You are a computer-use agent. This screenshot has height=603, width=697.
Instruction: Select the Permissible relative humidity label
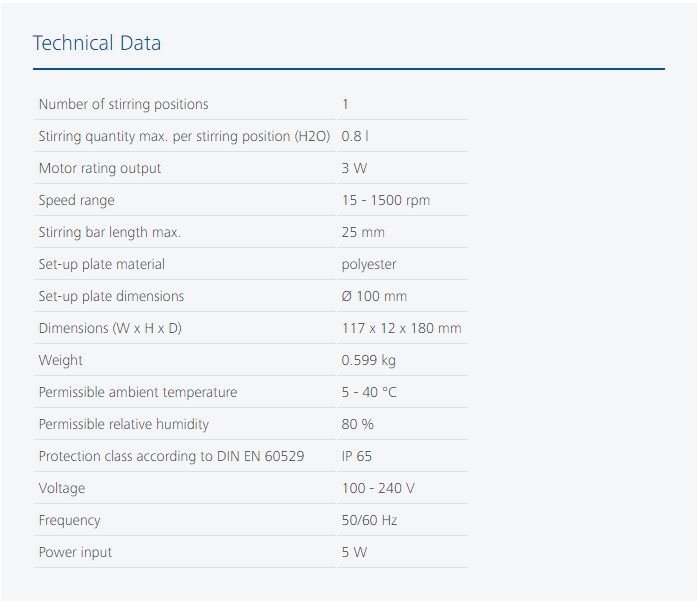[124, 424]
